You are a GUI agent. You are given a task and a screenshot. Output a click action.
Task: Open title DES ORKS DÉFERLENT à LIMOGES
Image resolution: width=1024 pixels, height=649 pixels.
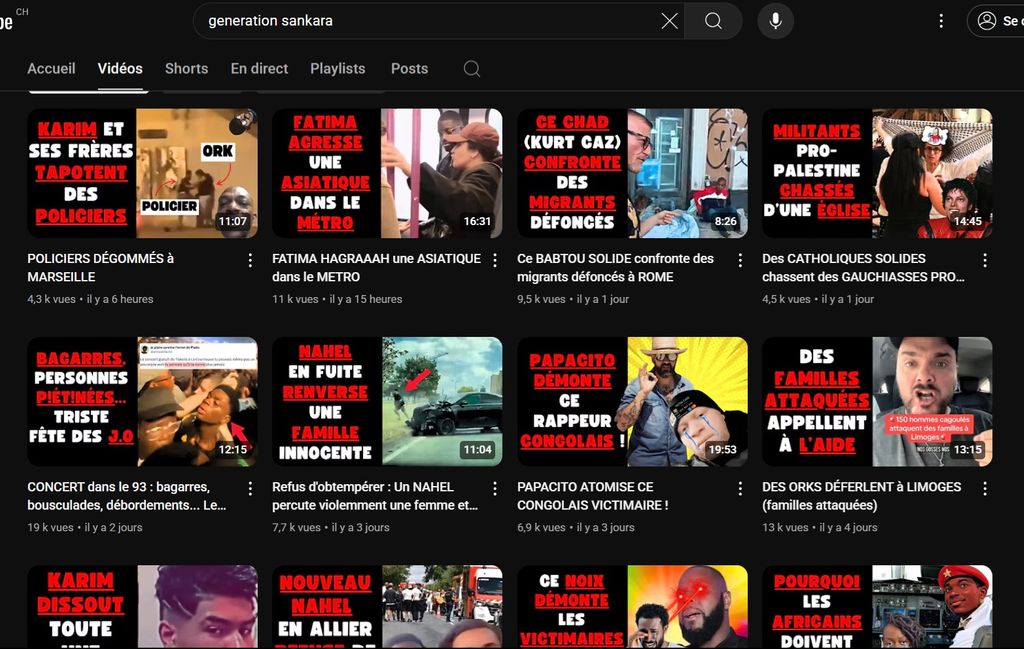point(861,496)
